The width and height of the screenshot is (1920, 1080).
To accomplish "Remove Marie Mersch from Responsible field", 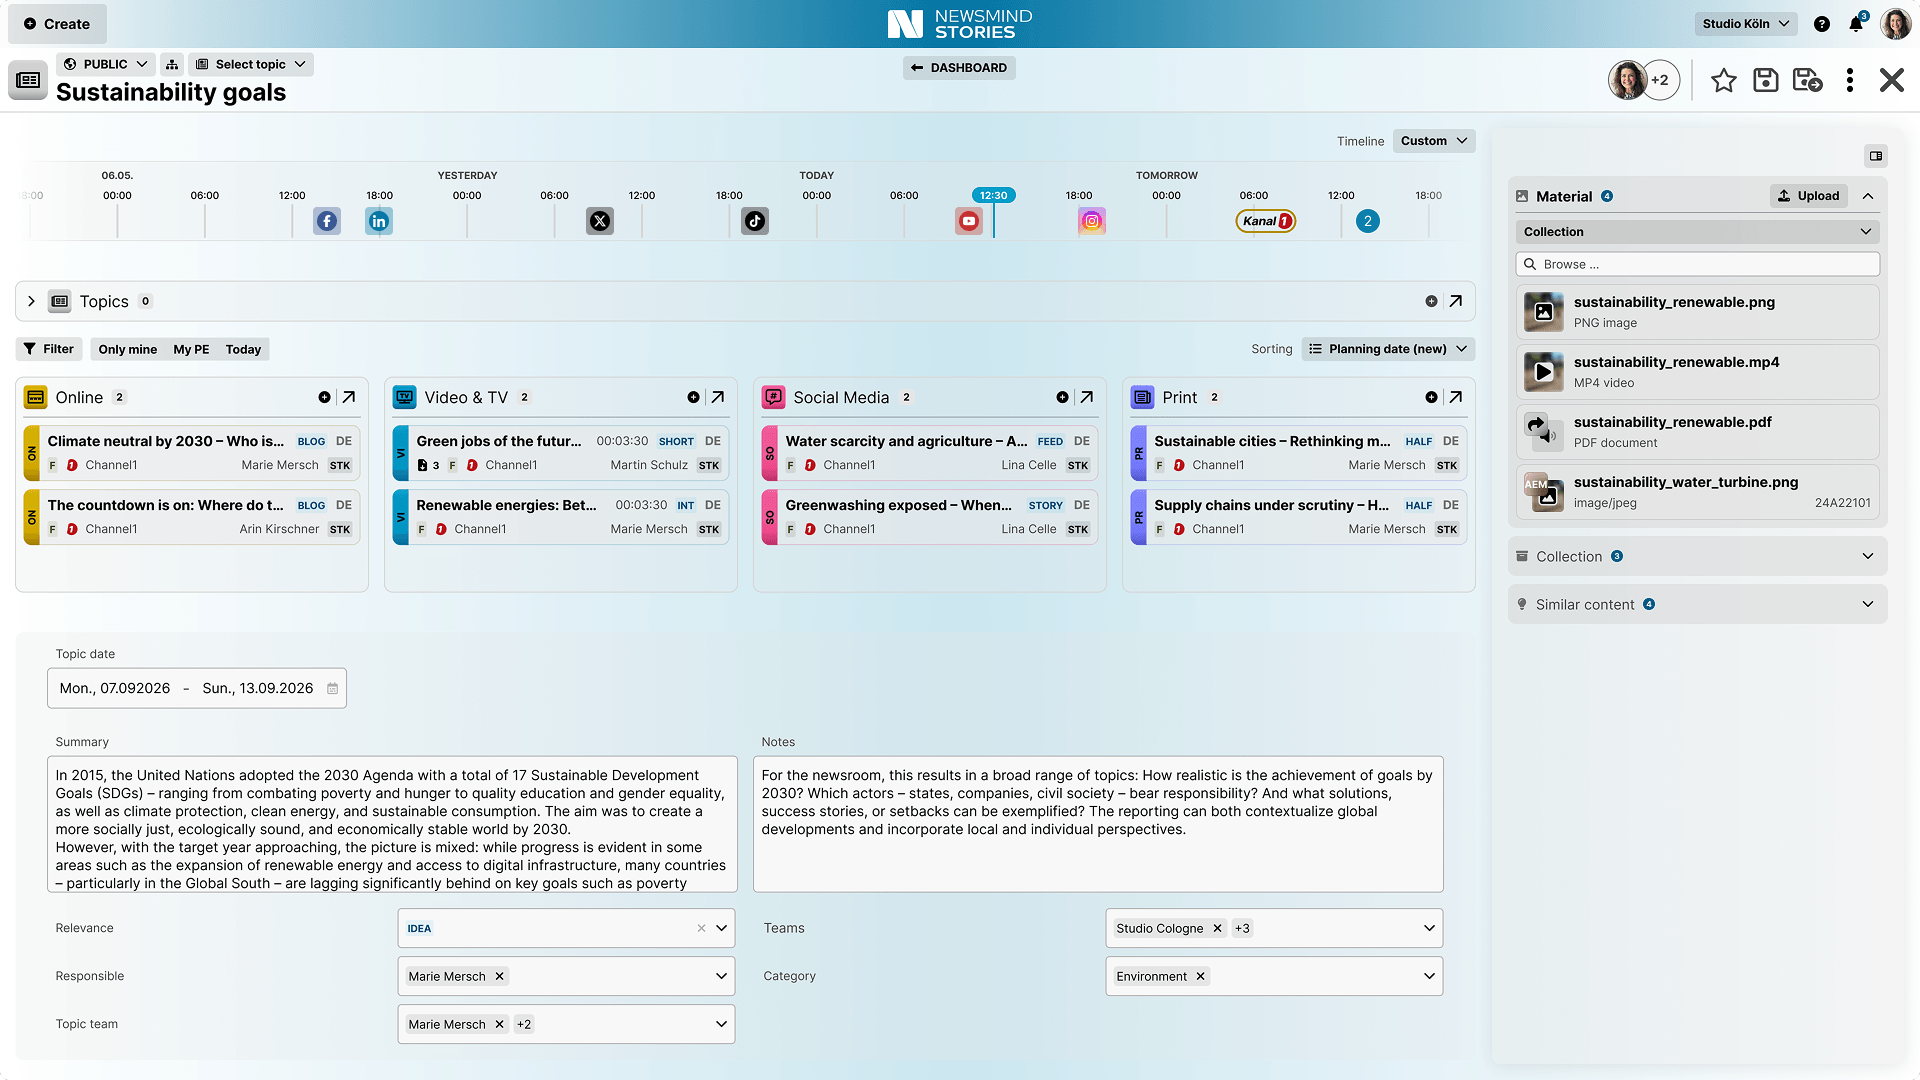I will 499,976.
